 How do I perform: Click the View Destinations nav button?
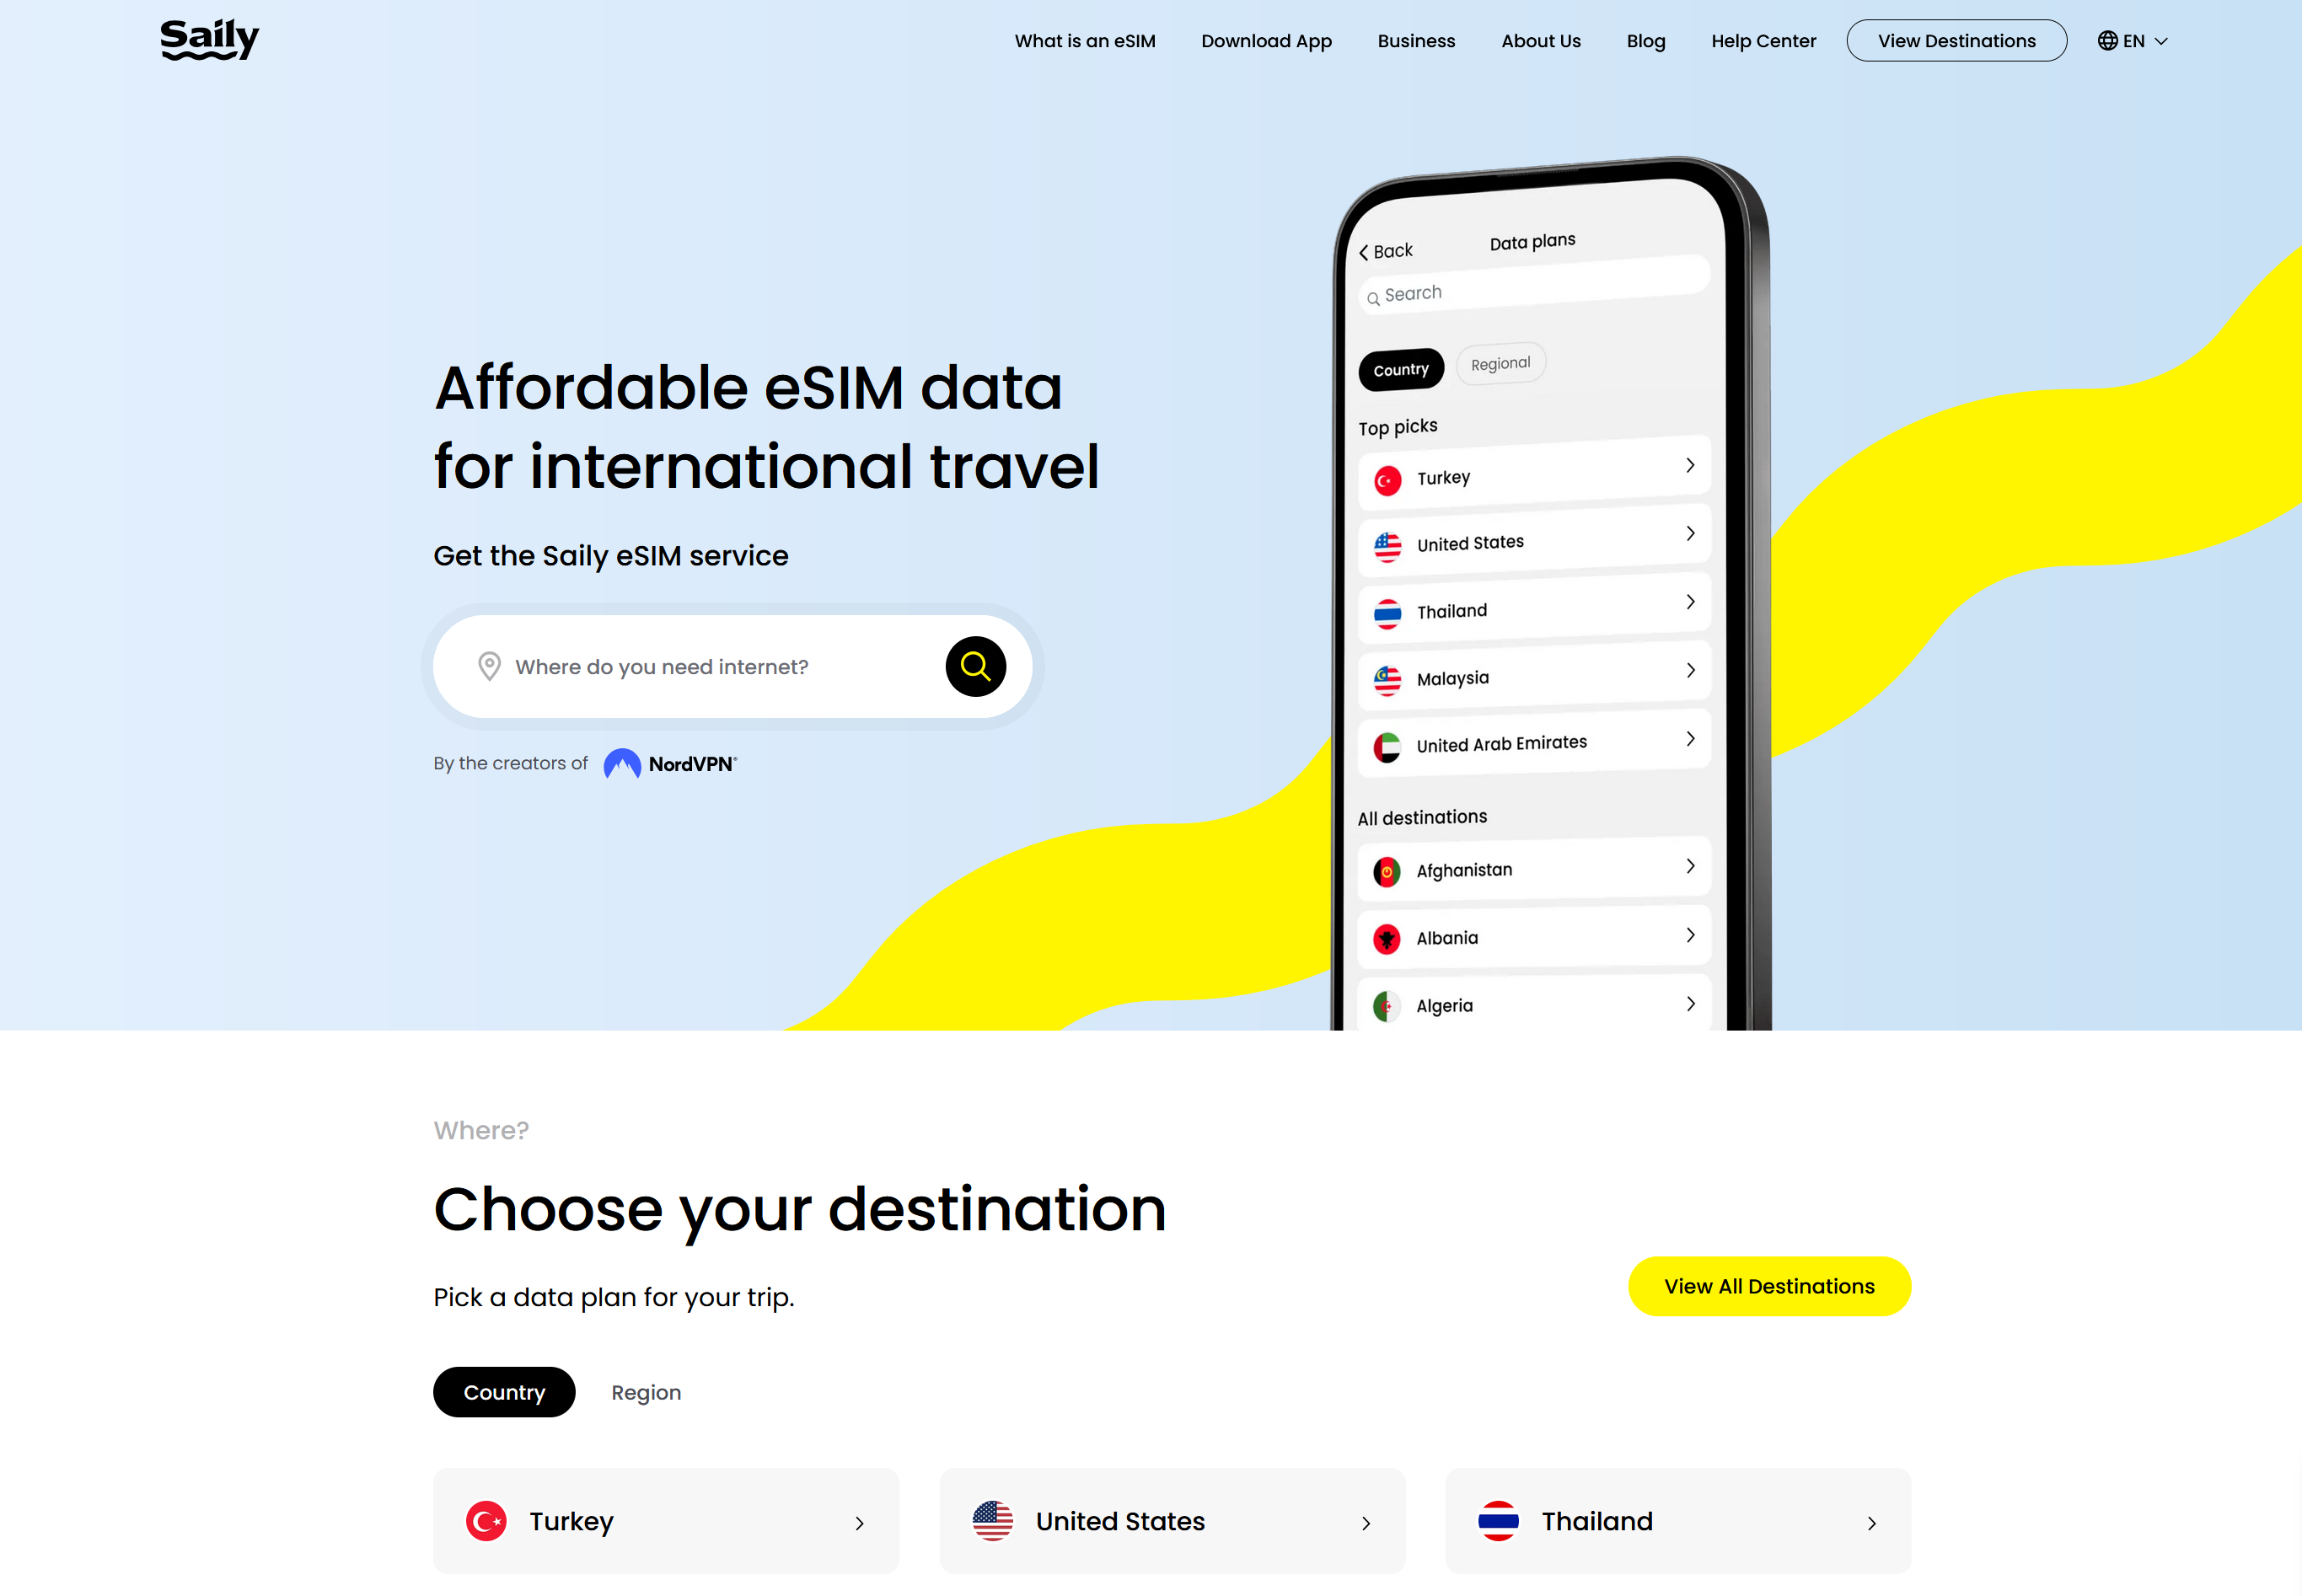tap(1956, 39)
